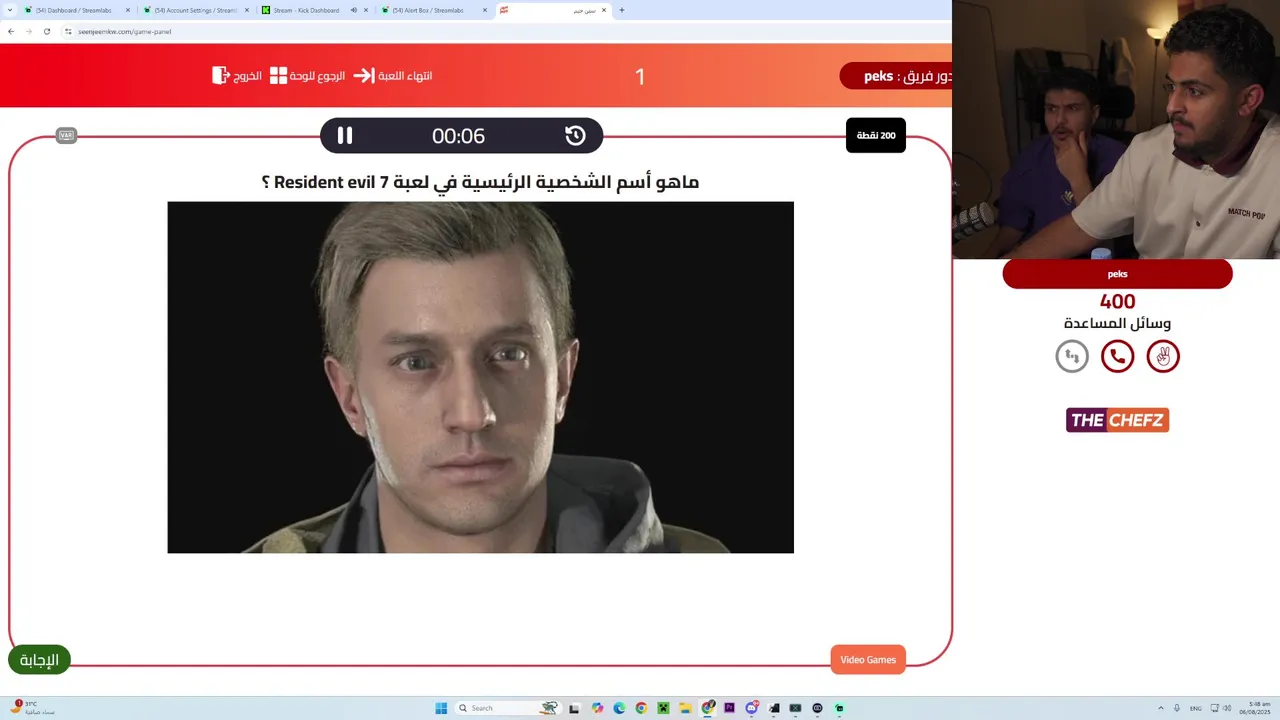
Task: Show hidden system tray icons
Action: [1161, 708]
